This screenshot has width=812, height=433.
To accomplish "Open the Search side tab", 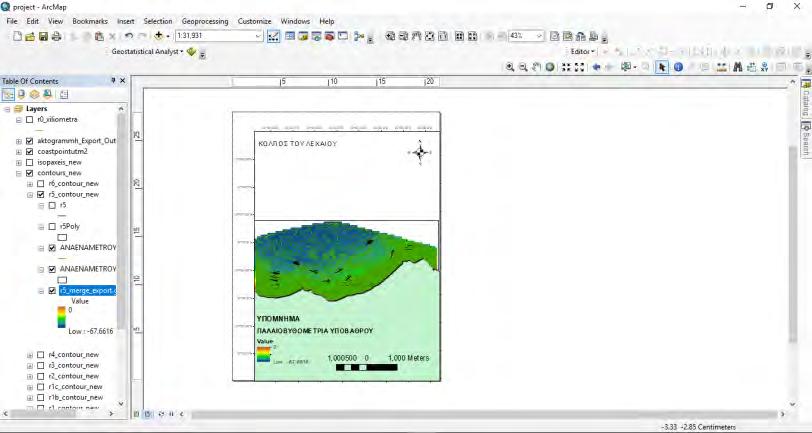I will pos(806,139).
